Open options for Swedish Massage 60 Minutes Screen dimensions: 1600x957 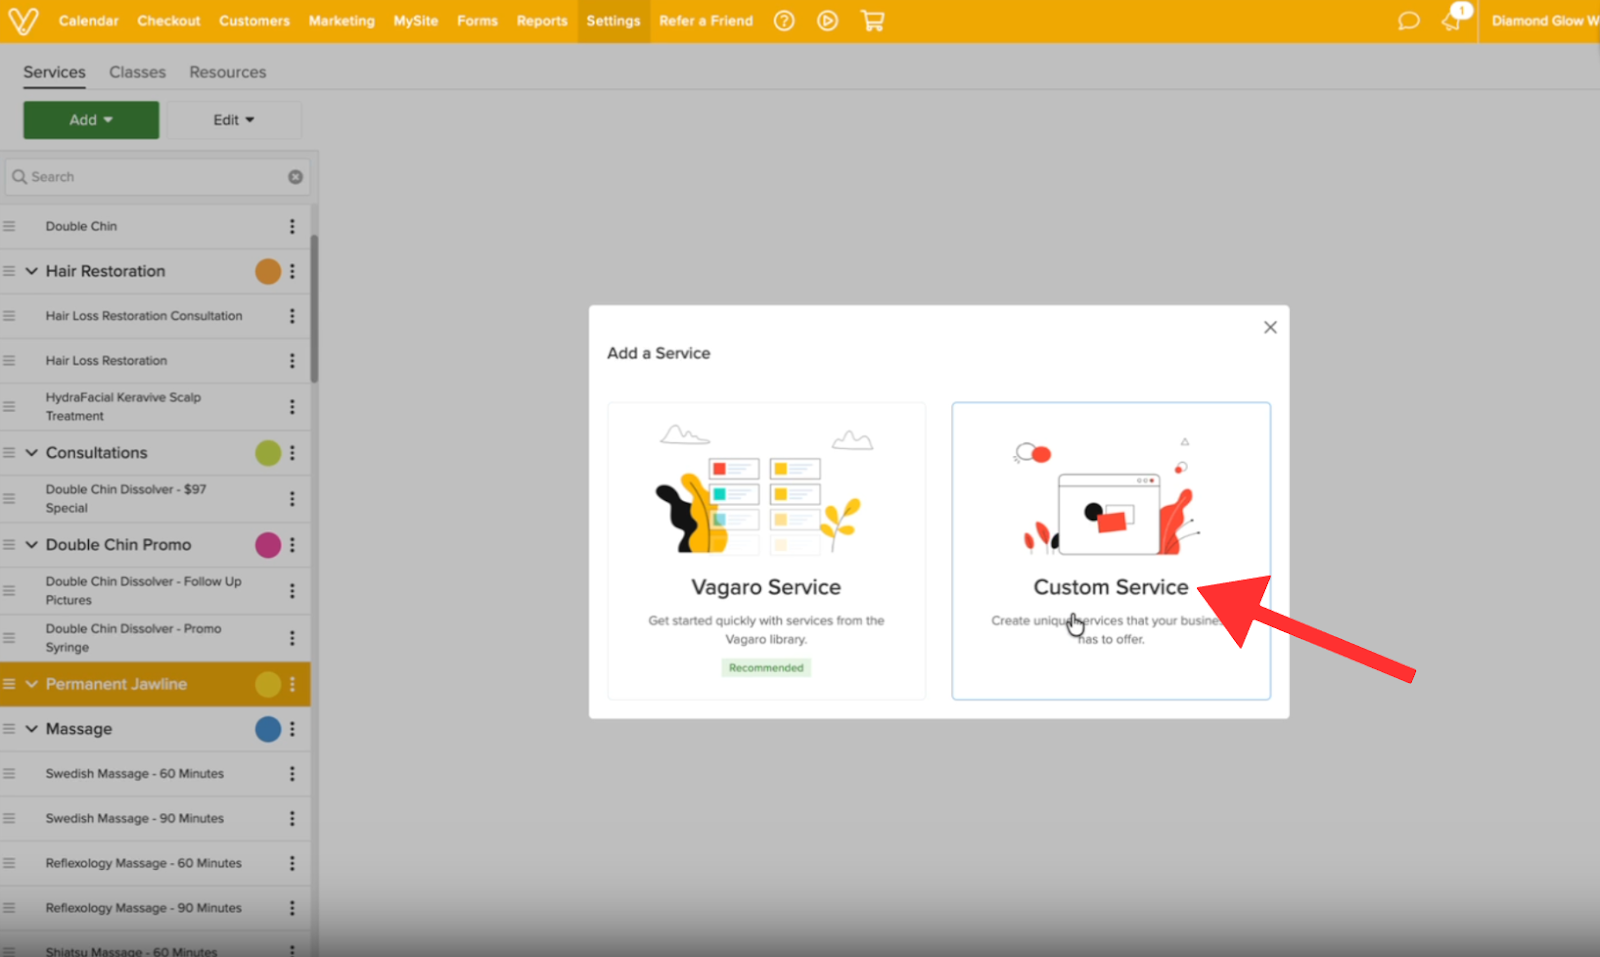(x=292, y=774)
